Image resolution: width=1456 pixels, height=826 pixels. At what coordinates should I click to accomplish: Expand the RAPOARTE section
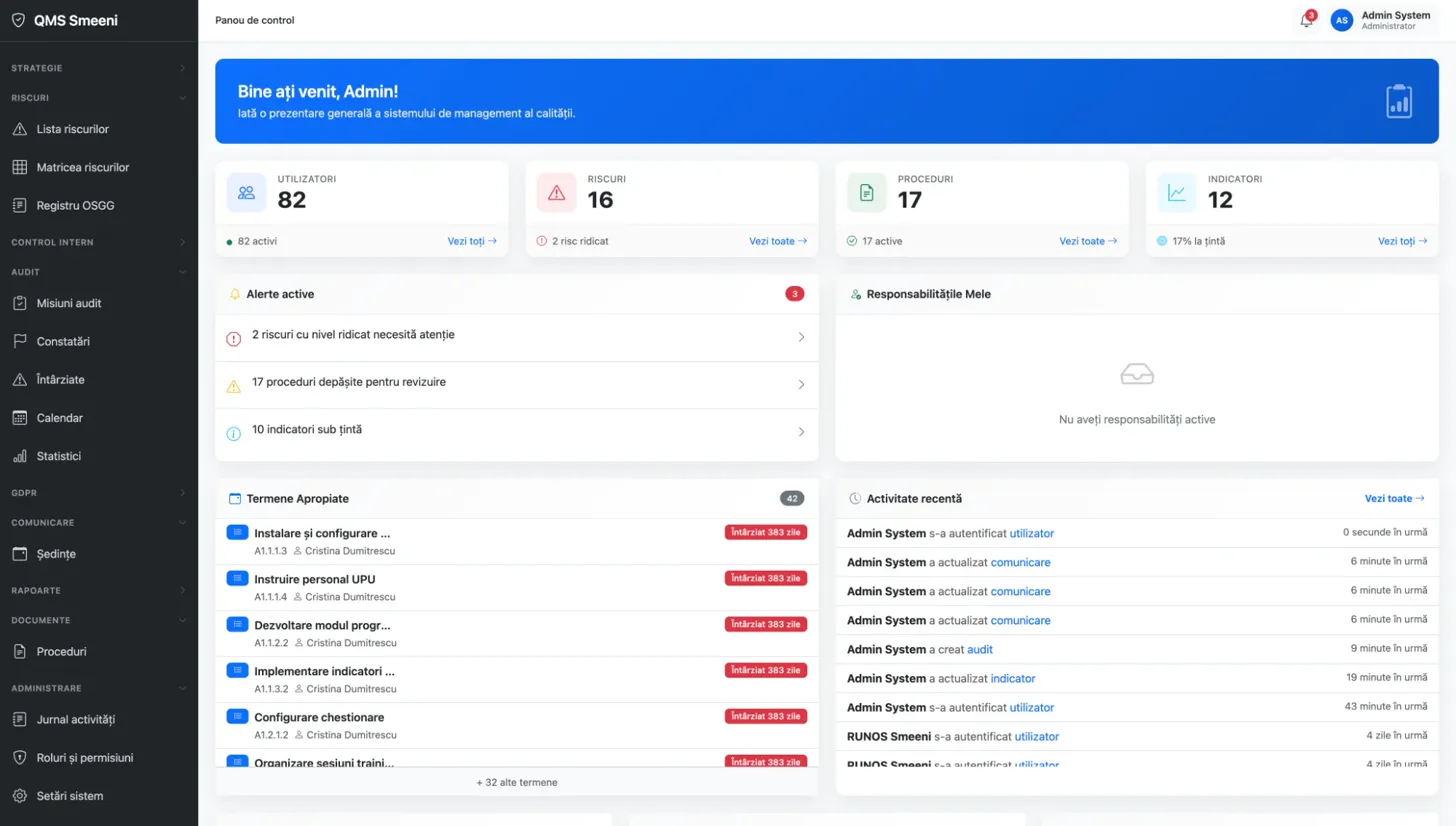pos(96,590)
